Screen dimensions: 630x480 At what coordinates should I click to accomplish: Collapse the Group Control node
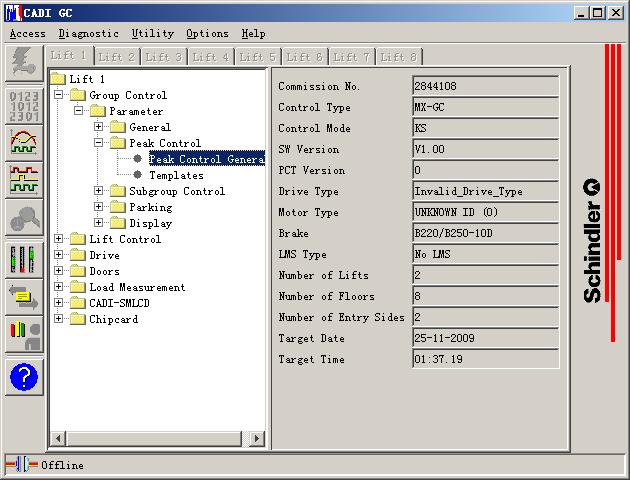tap(59, 95)
